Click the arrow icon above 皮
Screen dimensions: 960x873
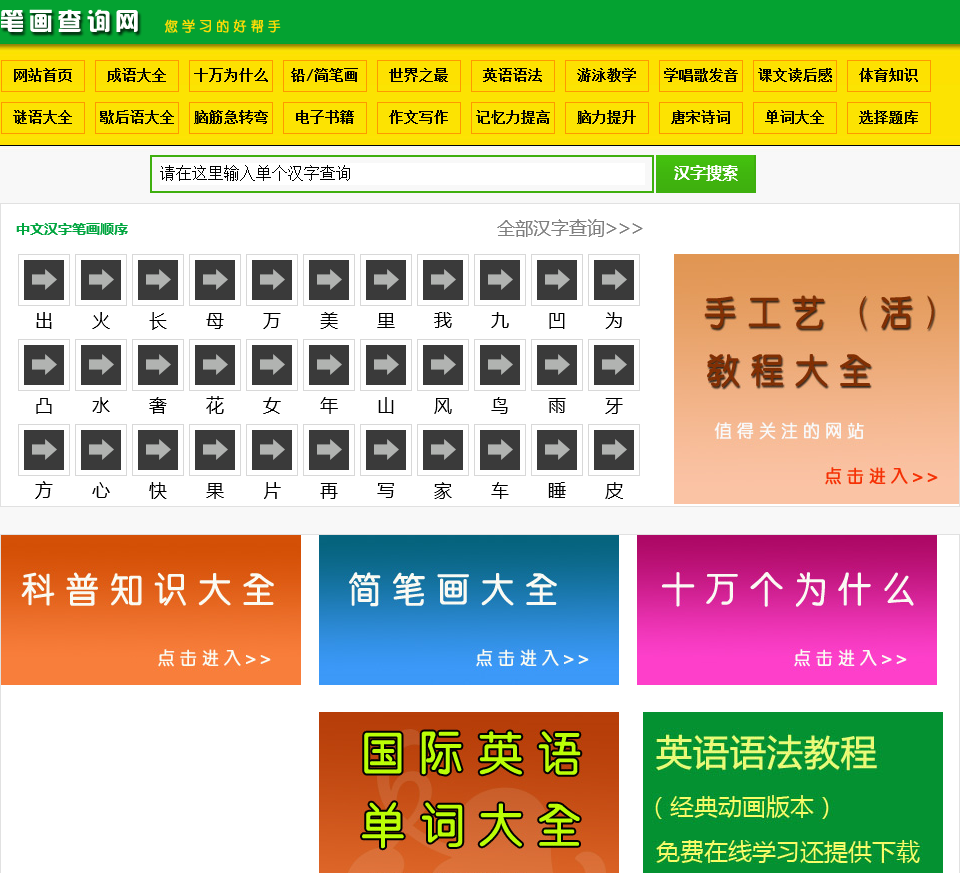613,450
